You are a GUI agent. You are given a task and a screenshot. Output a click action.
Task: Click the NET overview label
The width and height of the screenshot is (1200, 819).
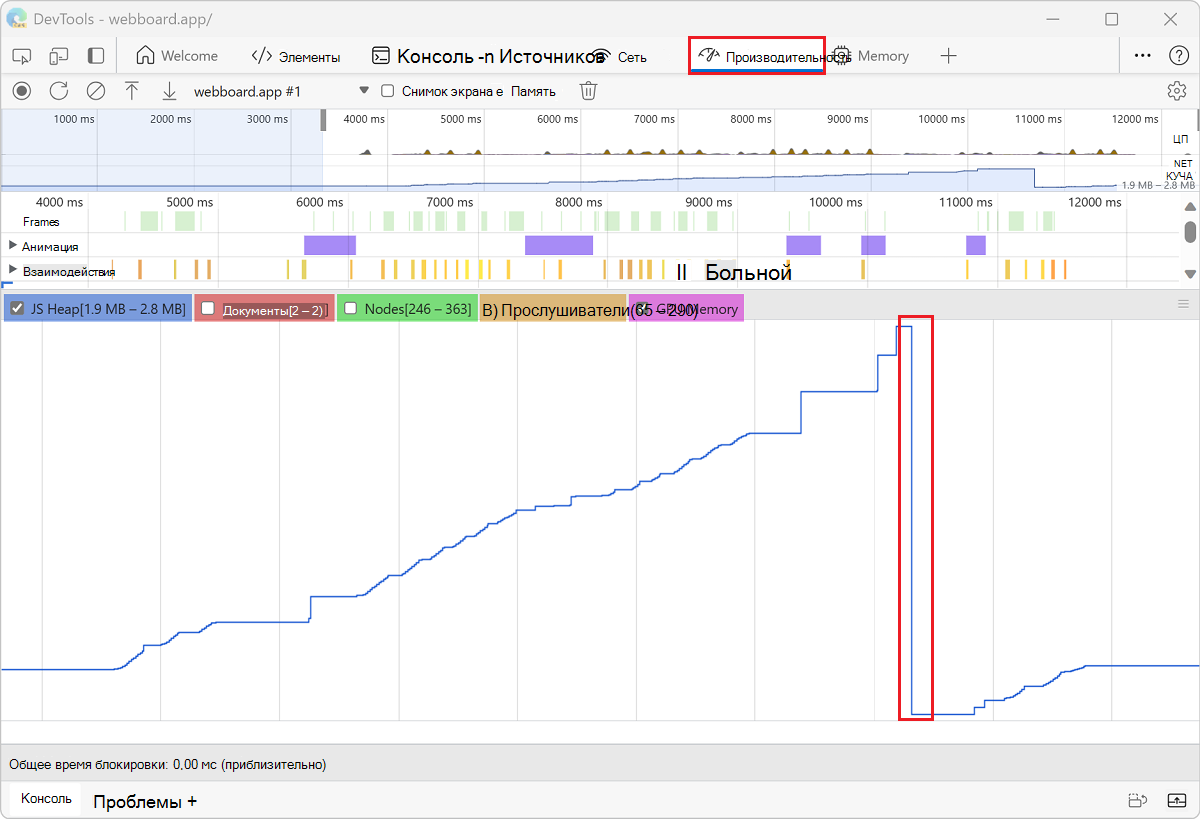click(1183, 163)
